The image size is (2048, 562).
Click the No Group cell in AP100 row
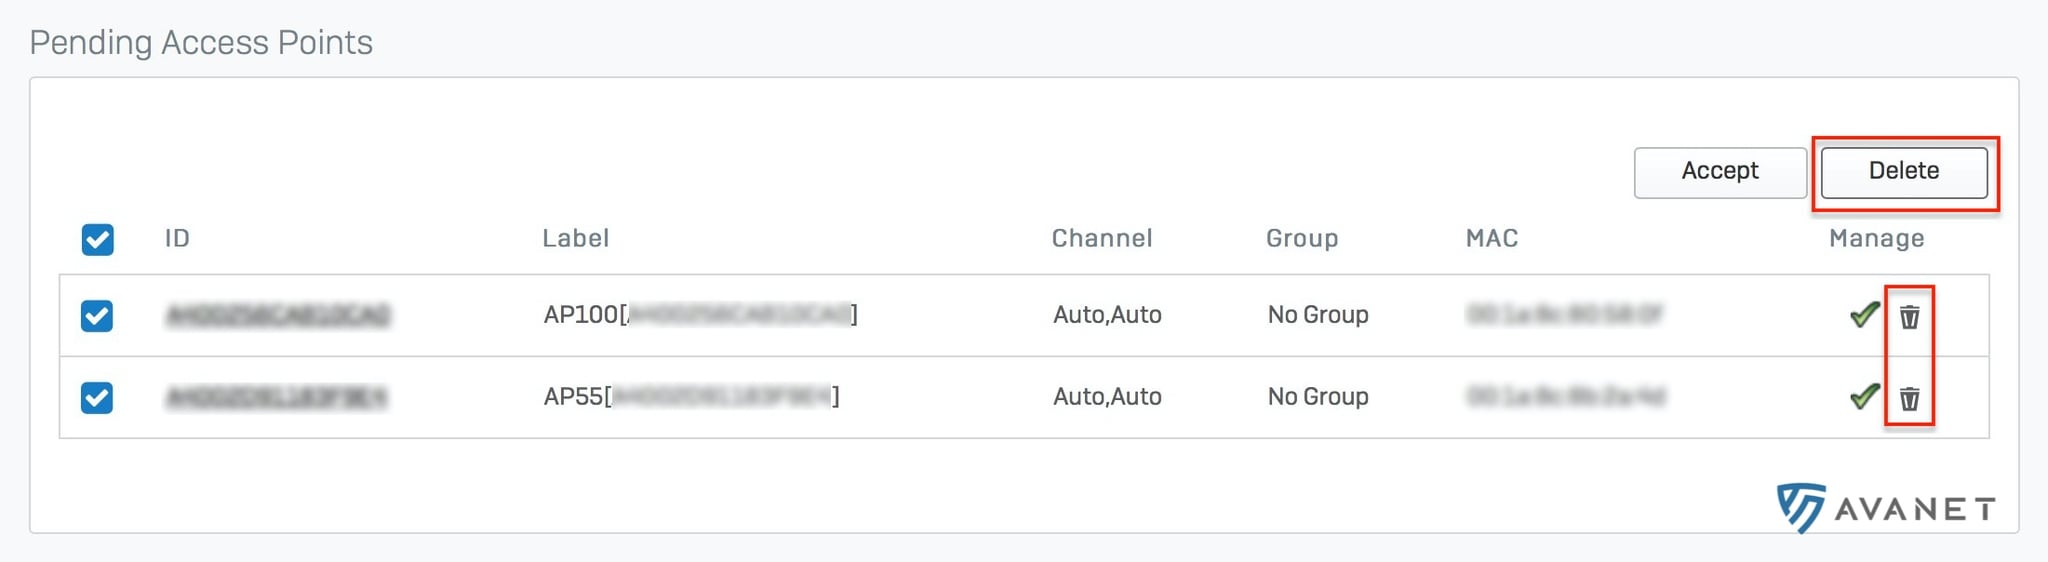[x=1318, y=315]
